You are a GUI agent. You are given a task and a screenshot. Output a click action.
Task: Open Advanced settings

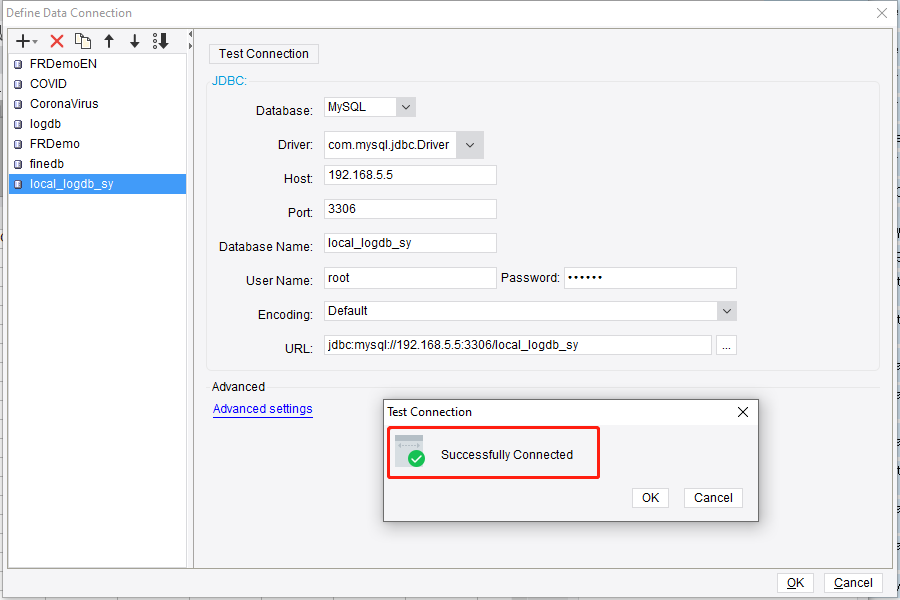(262, 409)
